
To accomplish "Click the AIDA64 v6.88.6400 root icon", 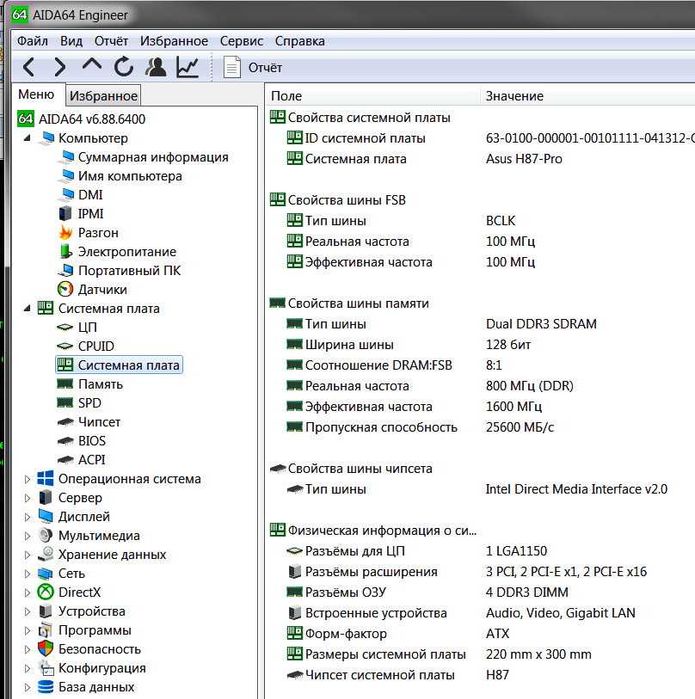I will [x=25, y=119].
